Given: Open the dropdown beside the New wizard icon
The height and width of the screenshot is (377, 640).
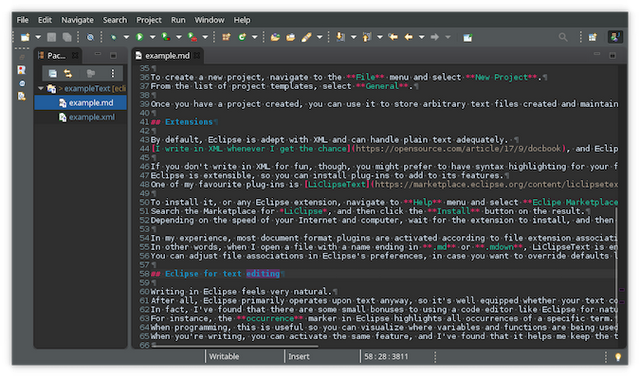Looking at the screenshot, I should (x=38, y=37).
